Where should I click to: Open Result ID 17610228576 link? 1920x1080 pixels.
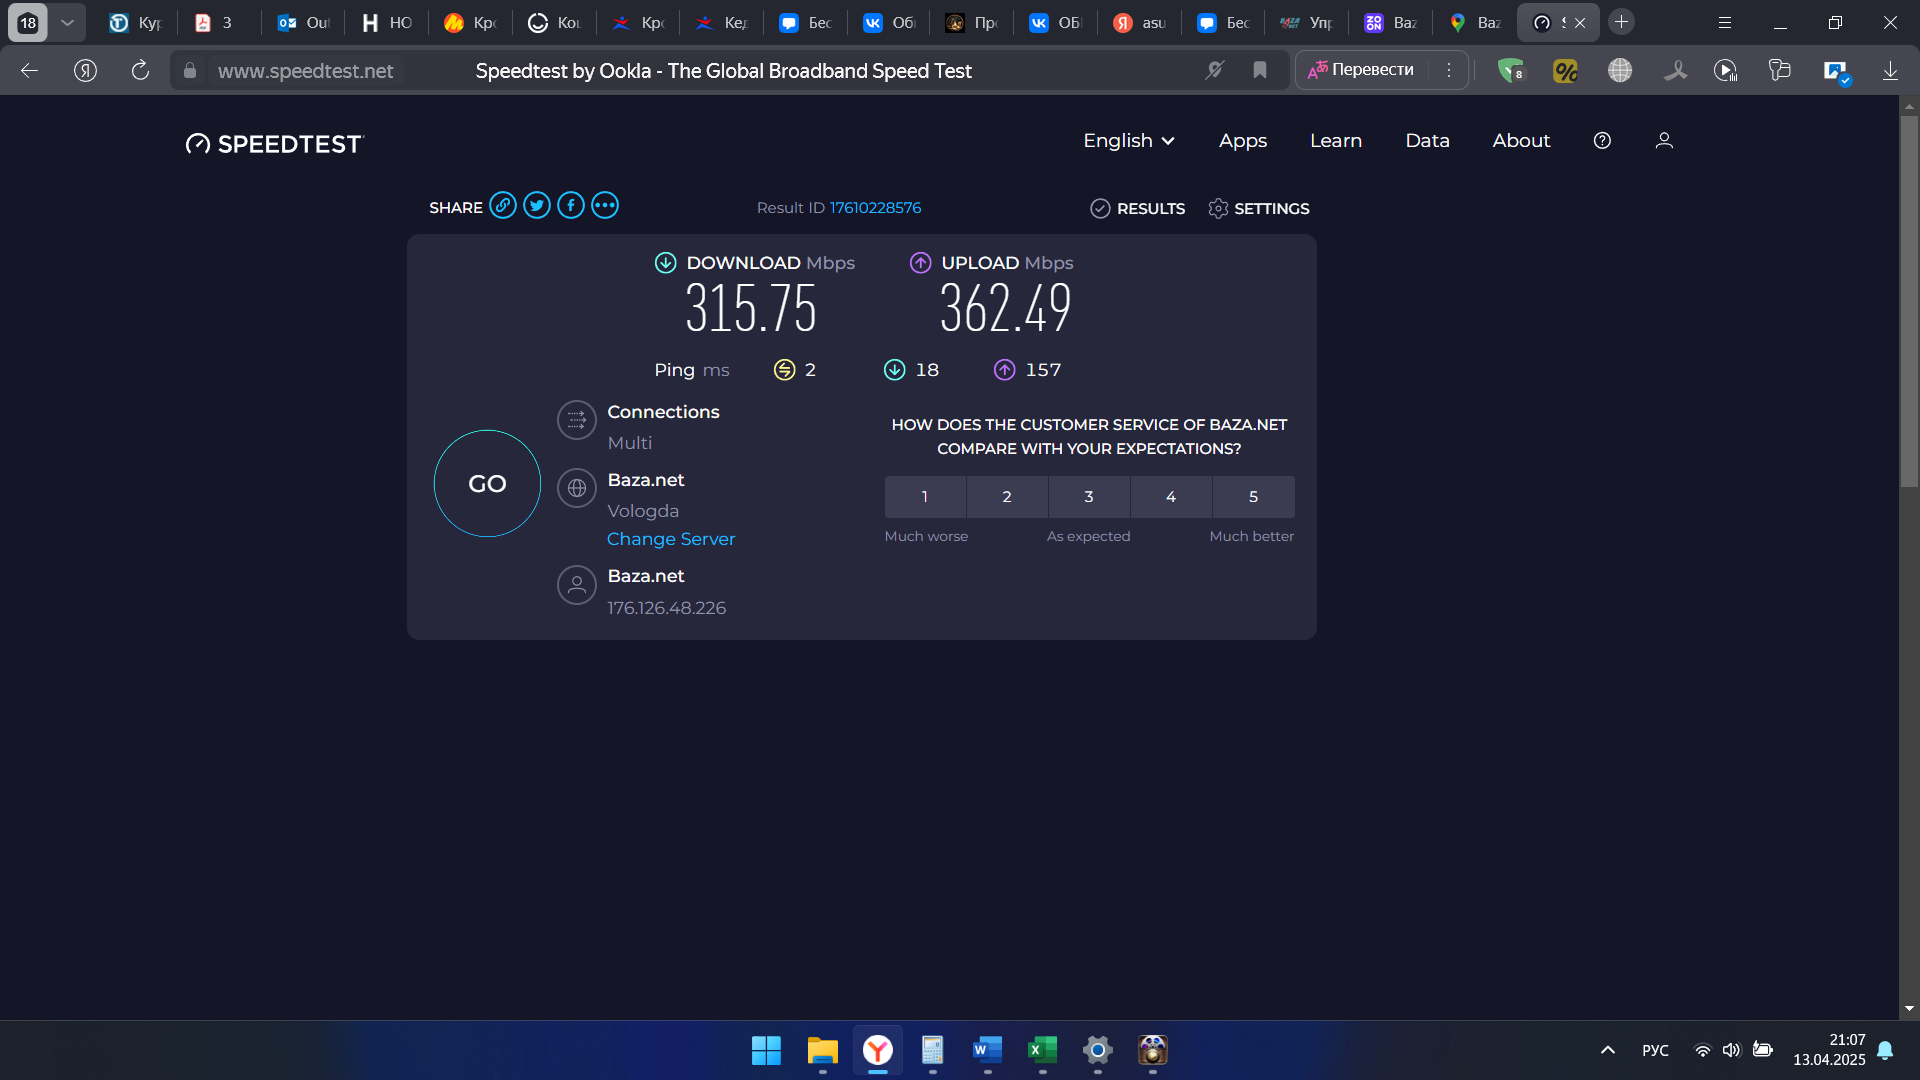[875, 208]
